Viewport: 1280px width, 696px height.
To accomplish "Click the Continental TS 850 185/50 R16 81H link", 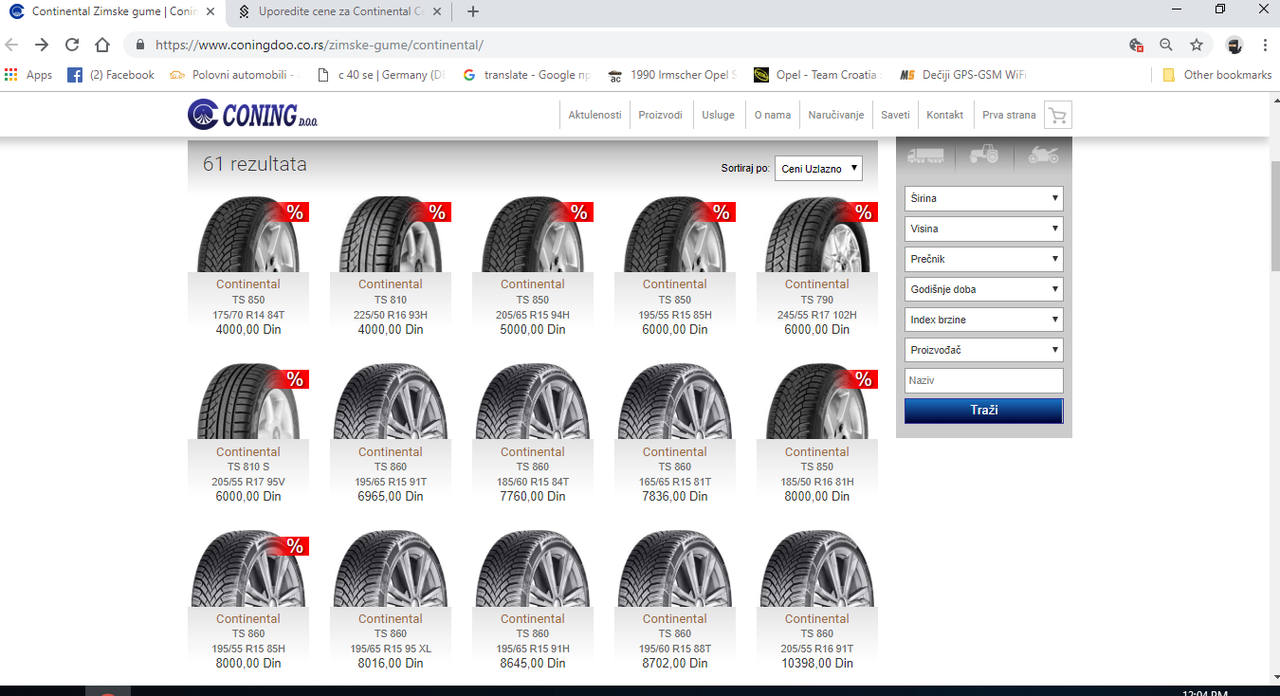I will tap(816, 433).
